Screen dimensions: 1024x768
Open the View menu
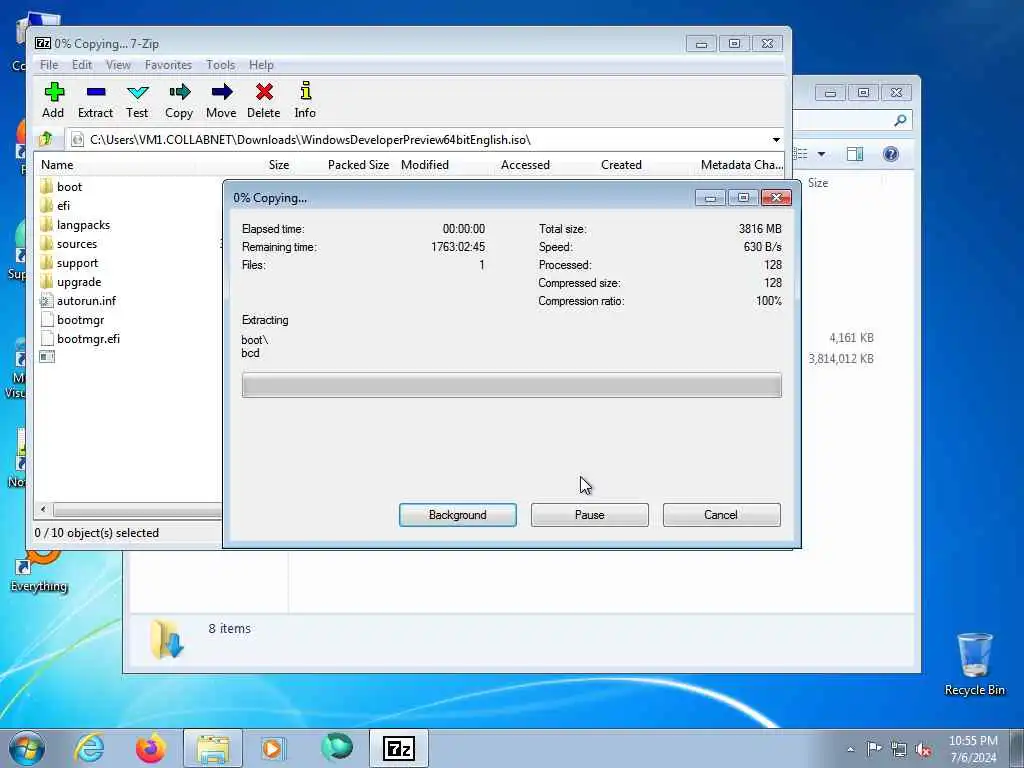click(118, 65)
